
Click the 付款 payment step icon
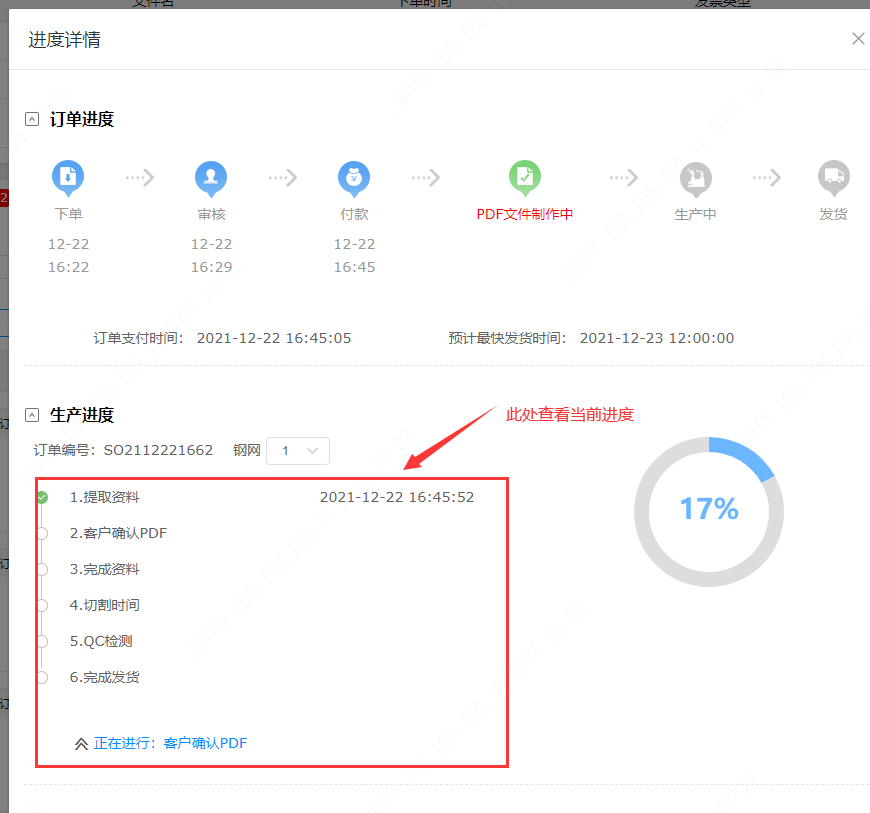click(354, 177)
